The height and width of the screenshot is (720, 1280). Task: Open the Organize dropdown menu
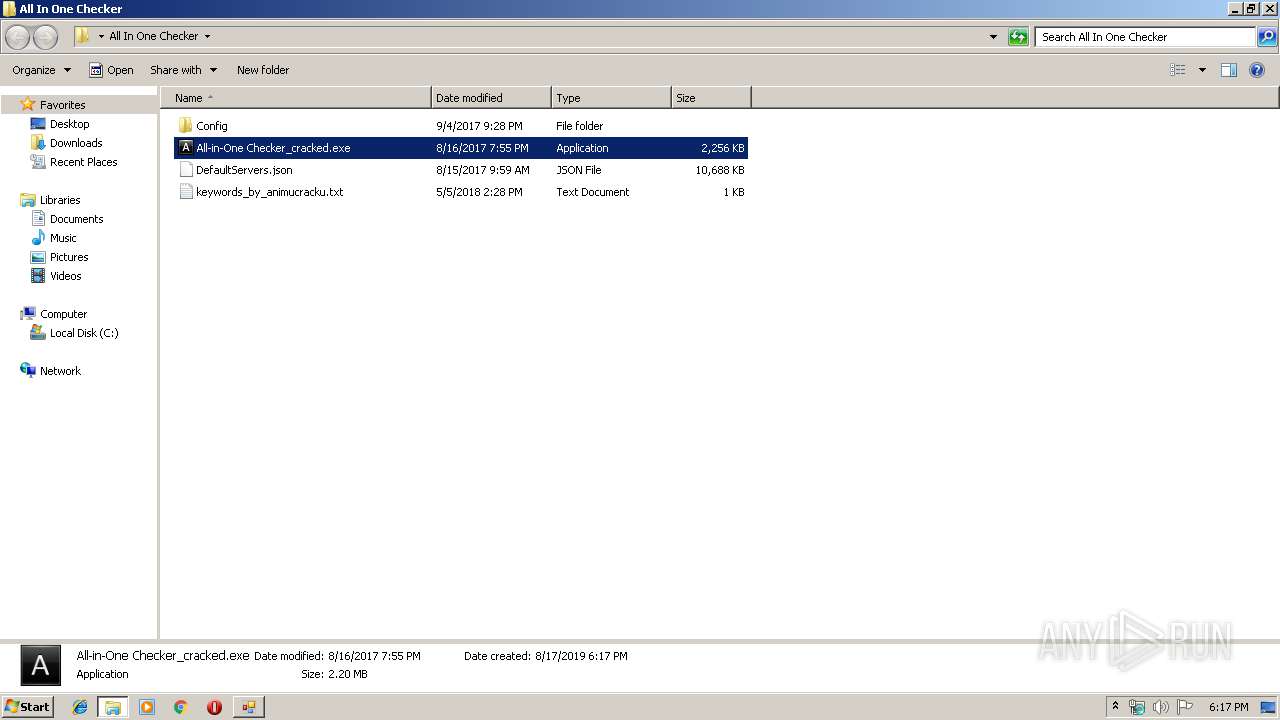(x=41, y=70)
